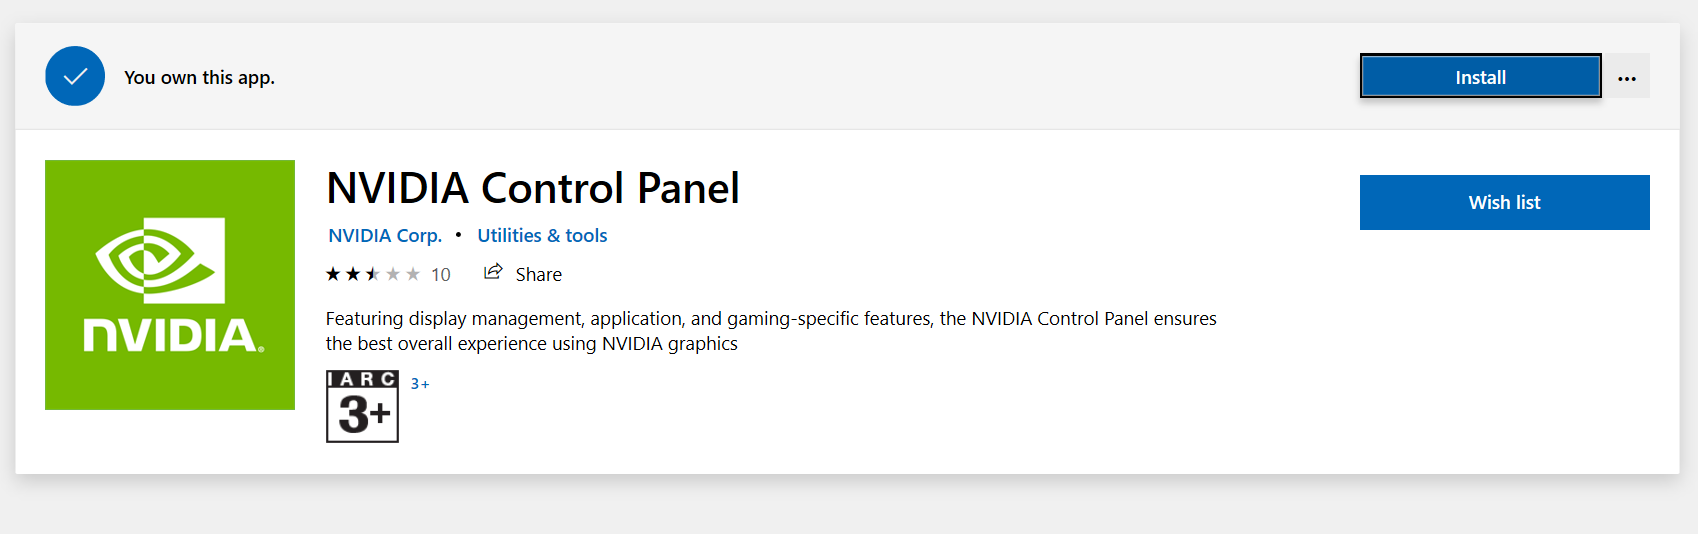Click the IARC 3+ rating badge
The width and height of the screenshot is (1698, 534).
(x=362, y=406)
